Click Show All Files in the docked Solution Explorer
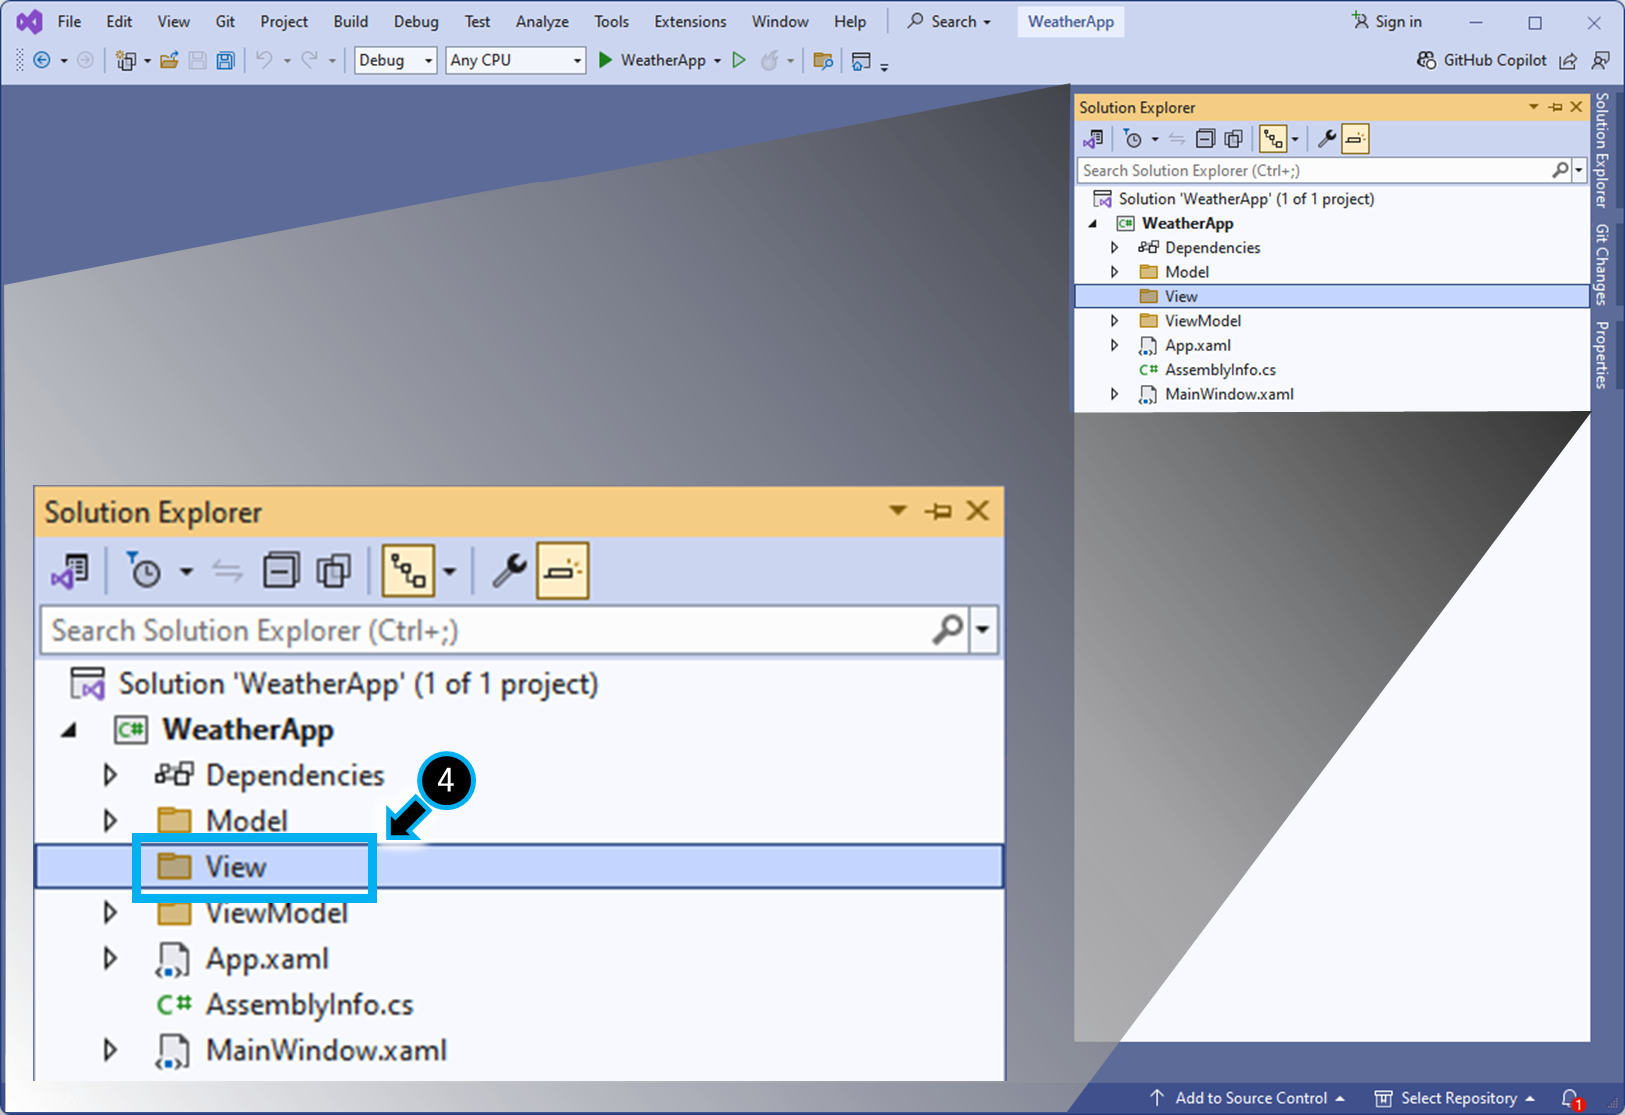This screenshot has height=1115, width=1625. point(1234,139)
